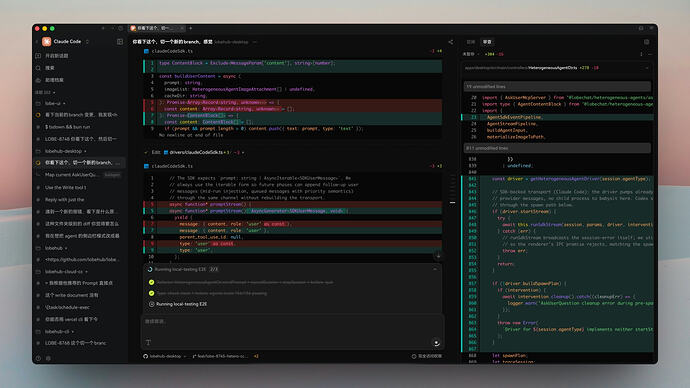Click the history clock icon in title bar
The image size is (690, 388).
[121, 28]
